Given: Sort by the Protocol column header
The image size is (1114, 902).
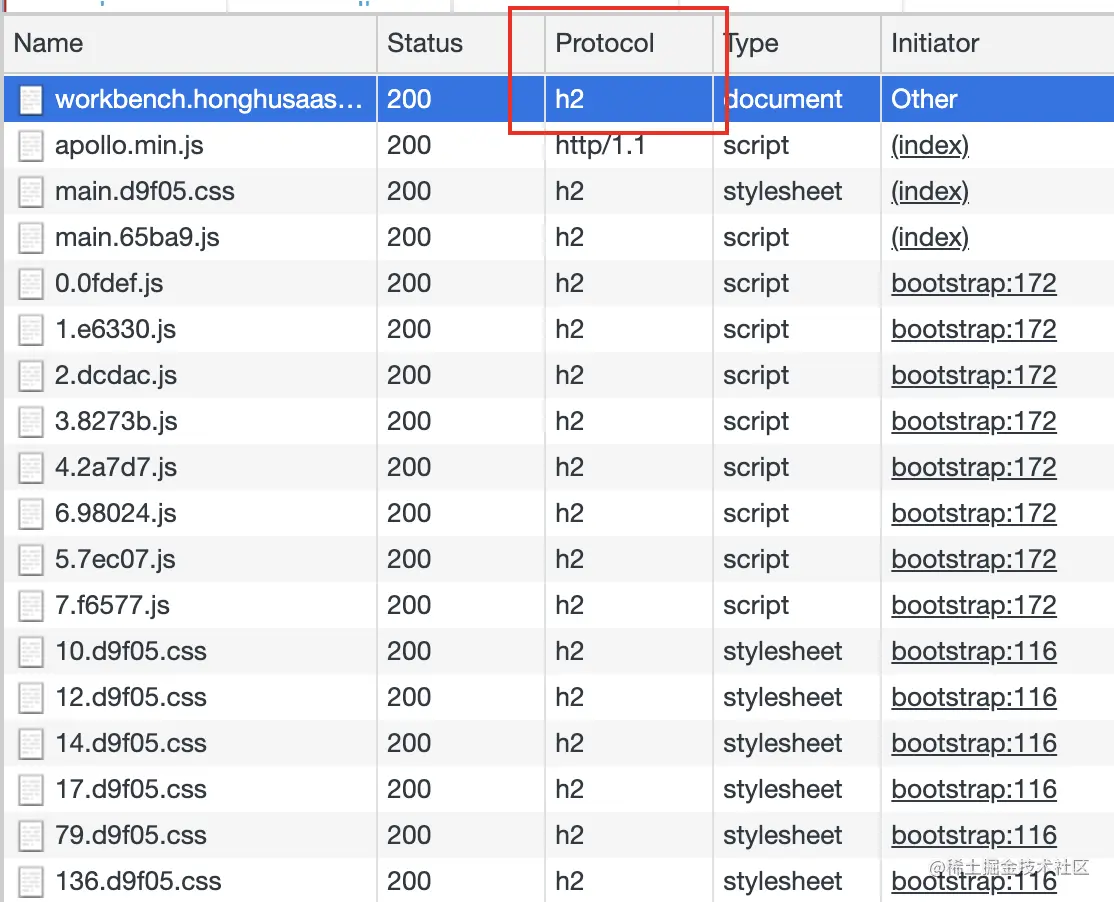Looking at the screenshot, I should click(605, 44).
